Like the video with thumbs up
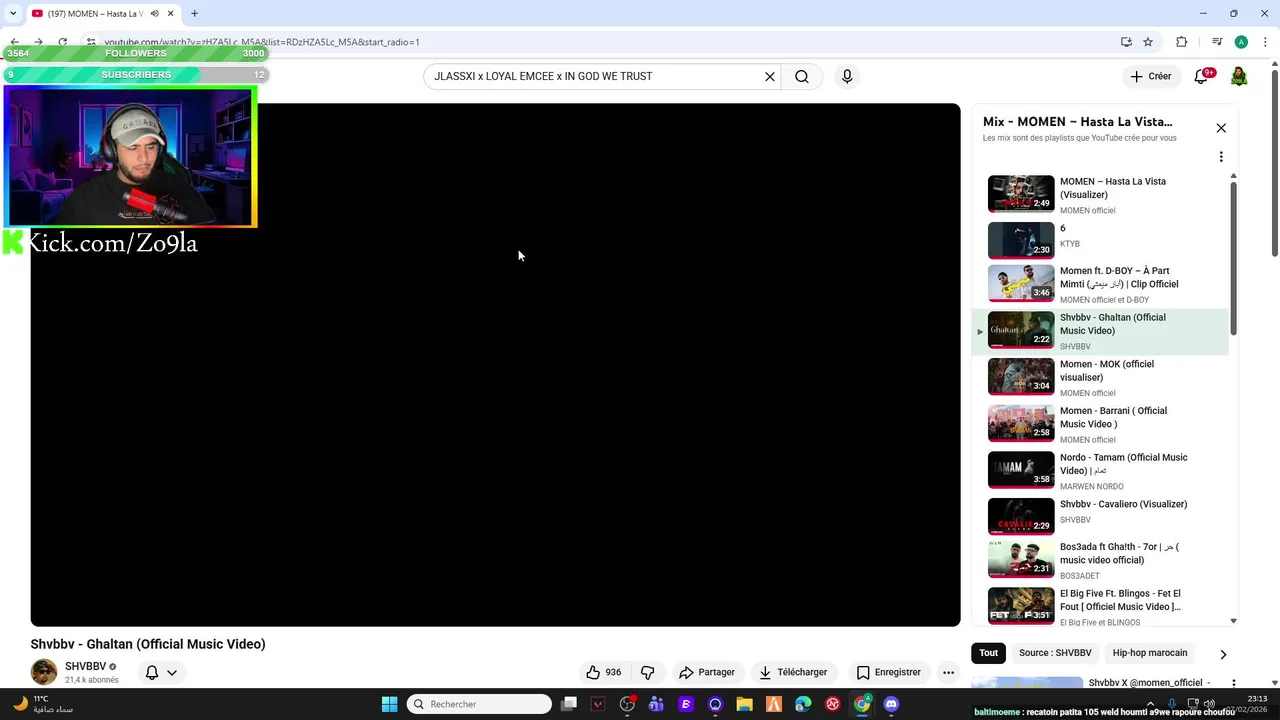Screen dimensions: 1280x720 click(604, 672)
